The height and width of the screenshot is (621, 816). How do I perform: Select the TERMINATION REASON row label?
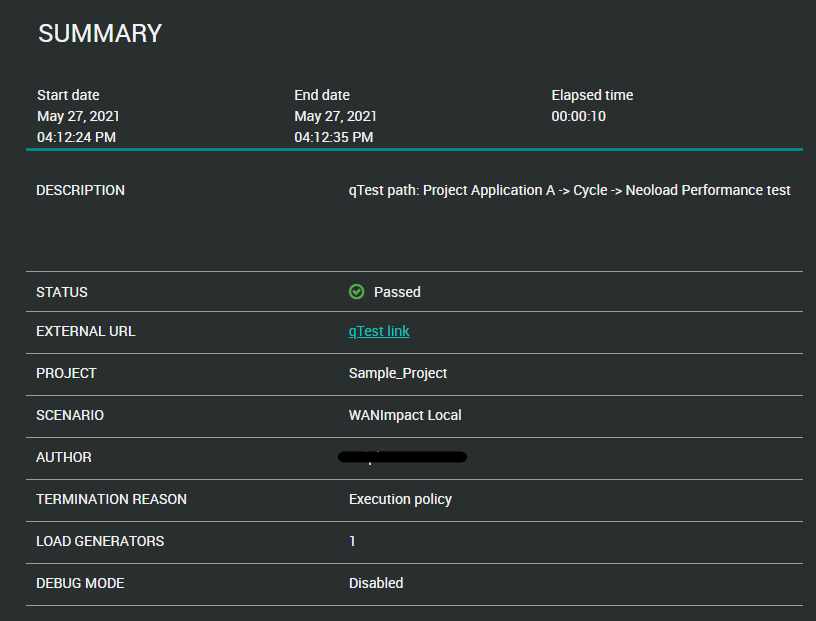pos(111,499)
